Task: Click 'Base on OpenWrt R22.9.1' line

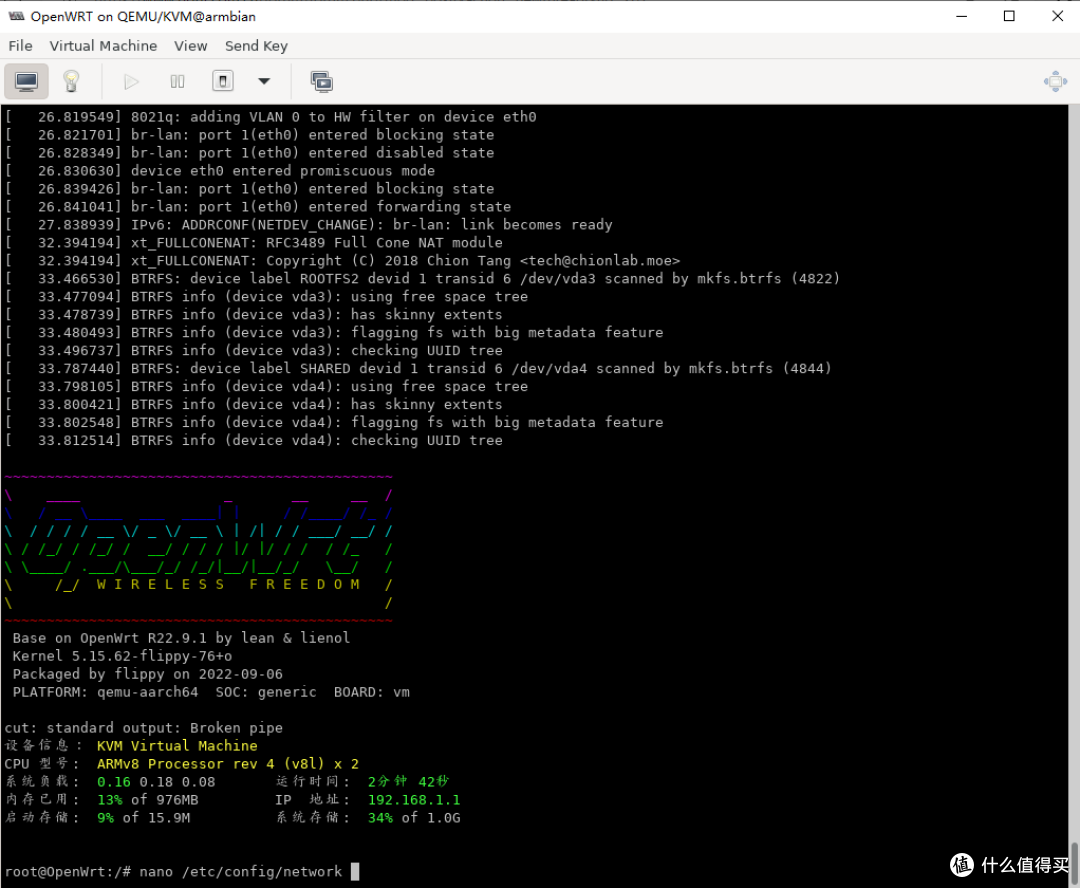Action: [x=181, y=638]
